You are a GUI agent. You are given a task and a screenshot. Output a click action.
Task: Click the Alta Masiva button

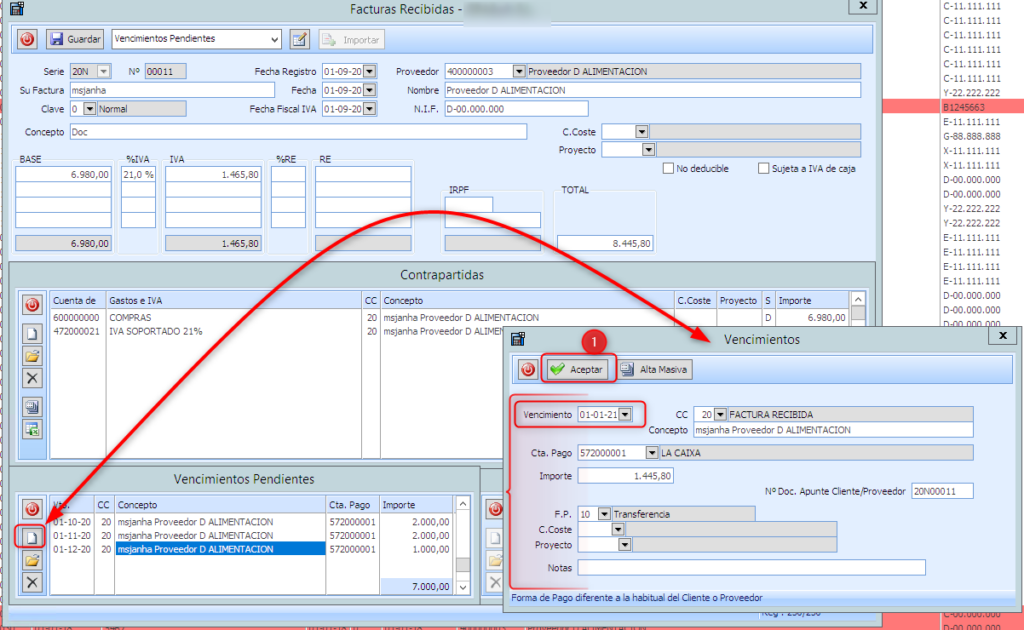pyautogui.click(x=655, y=370)
